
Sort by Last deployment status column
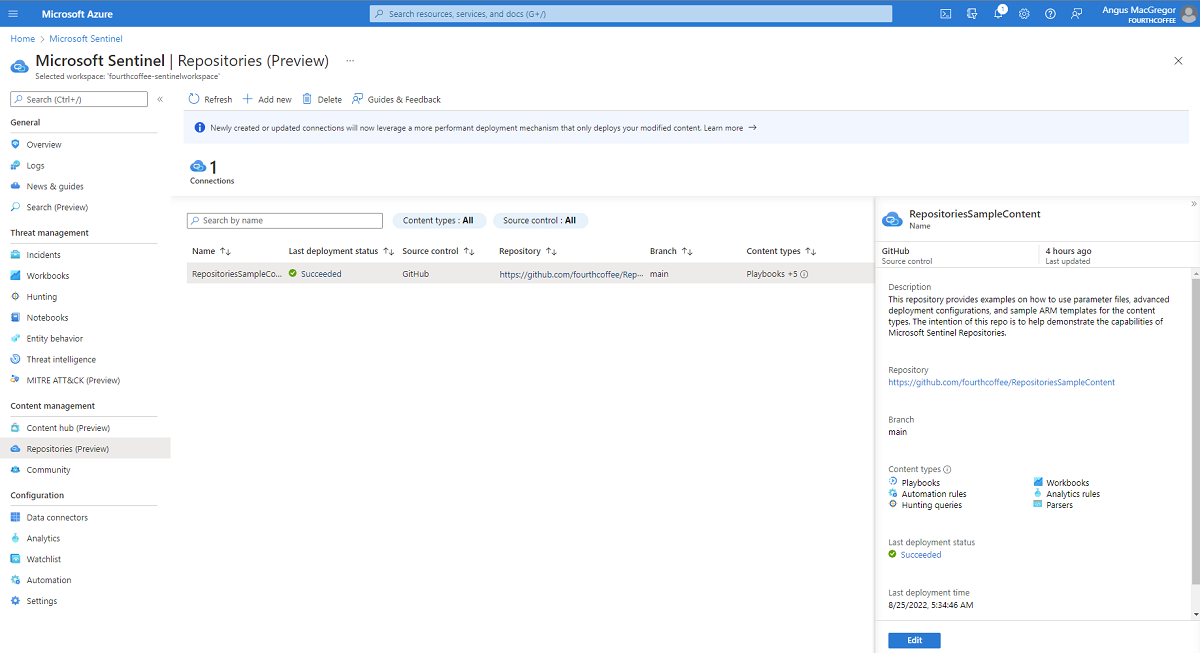point(341,251)
